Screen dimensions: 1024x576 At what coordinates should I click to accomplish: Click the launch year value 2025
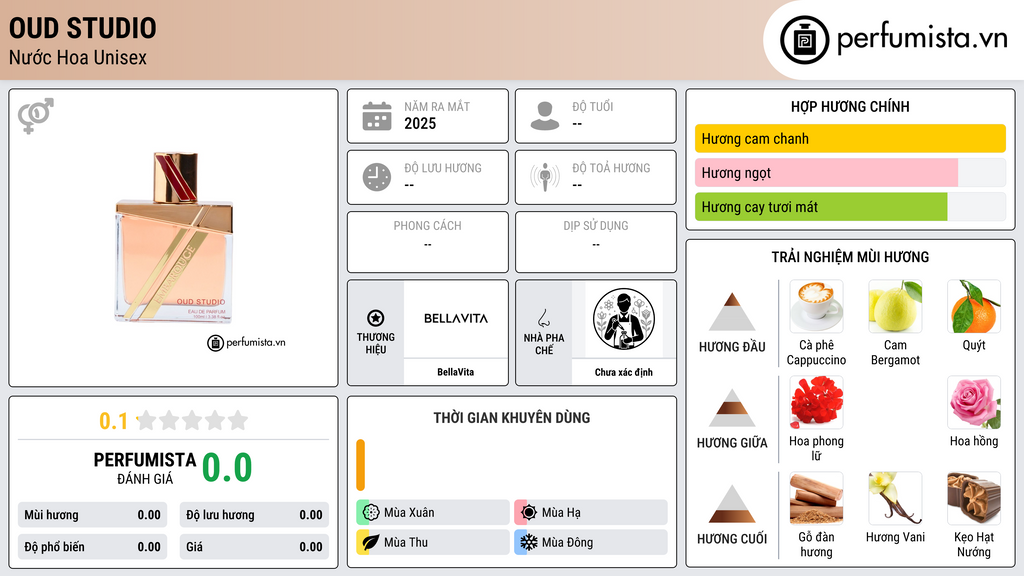point(420,123)
